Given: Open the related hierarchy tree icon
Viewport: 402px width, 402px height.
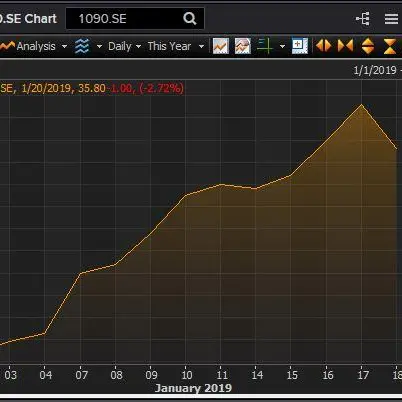Looking at the screenshot, I should pyautogui.click(x=363, y=19).
